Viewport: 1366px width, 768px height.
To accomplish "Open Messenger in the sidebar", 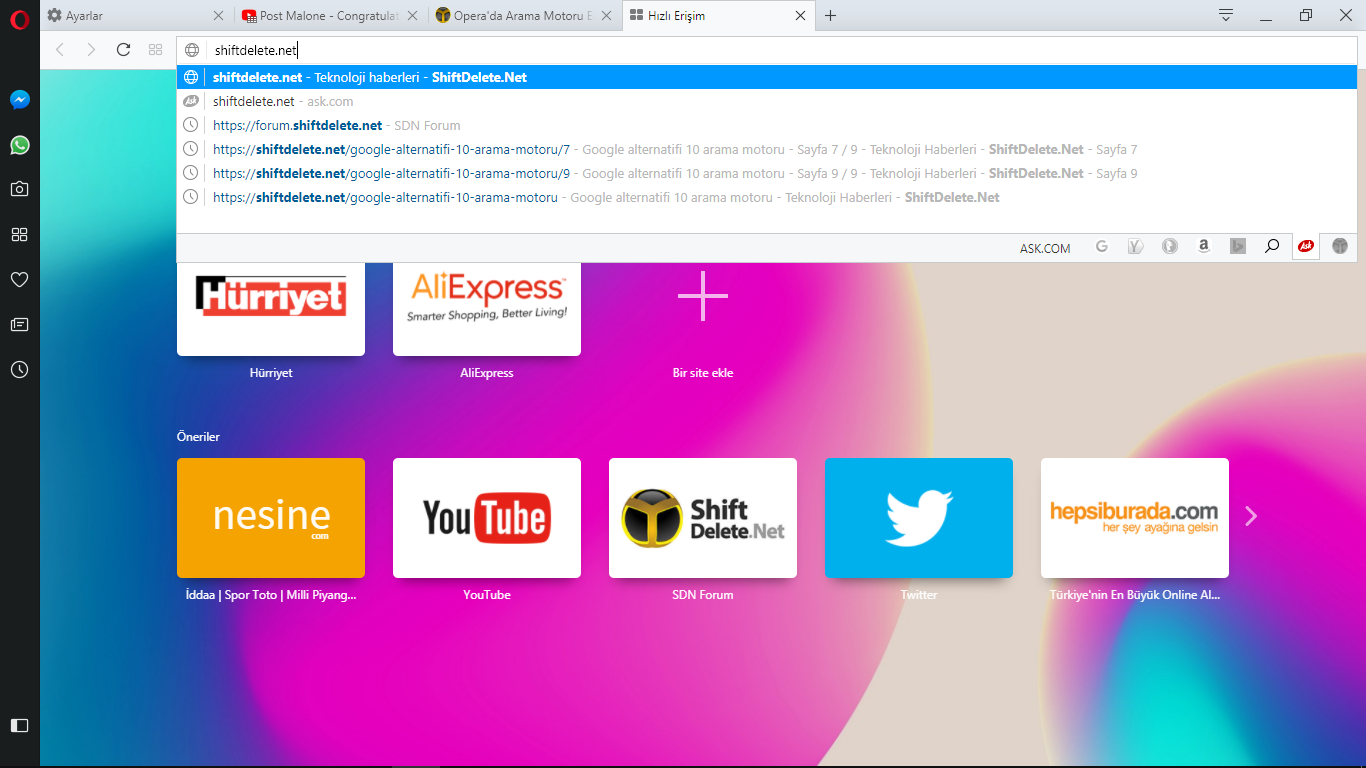I will click(19, 100).
